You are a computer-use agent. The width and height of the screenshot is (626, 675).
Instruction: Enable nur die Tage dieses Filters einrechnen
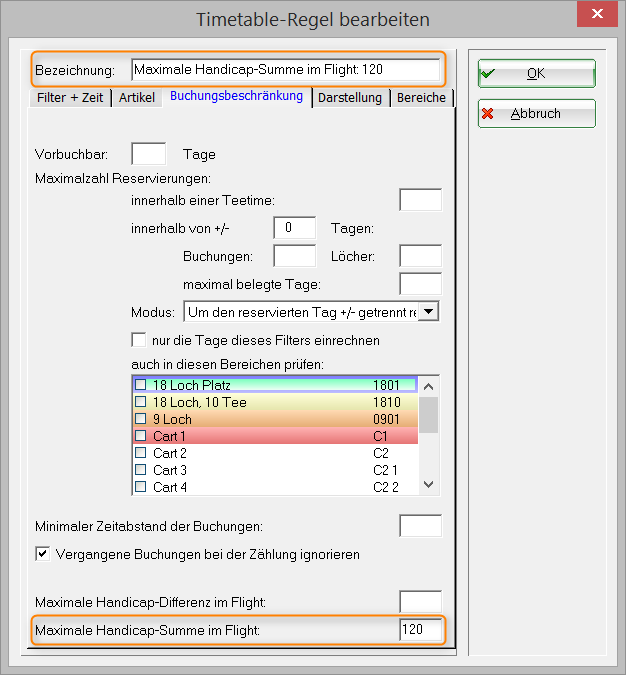(x=139, y=340)
